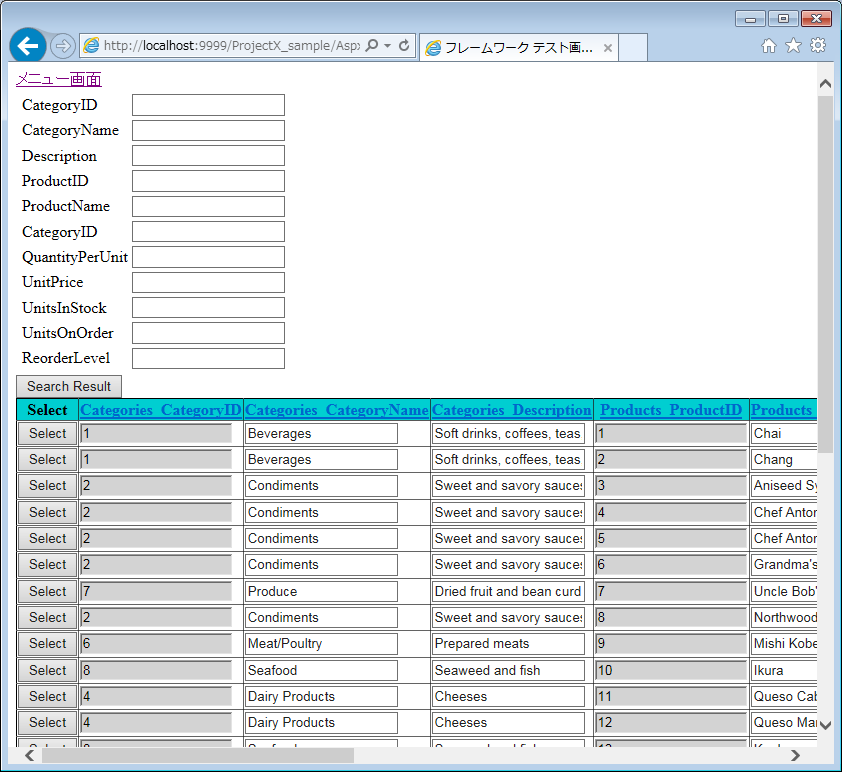Click Select button for the Ikura row
This screenshot has height=772, width=842.
[47, 670]
